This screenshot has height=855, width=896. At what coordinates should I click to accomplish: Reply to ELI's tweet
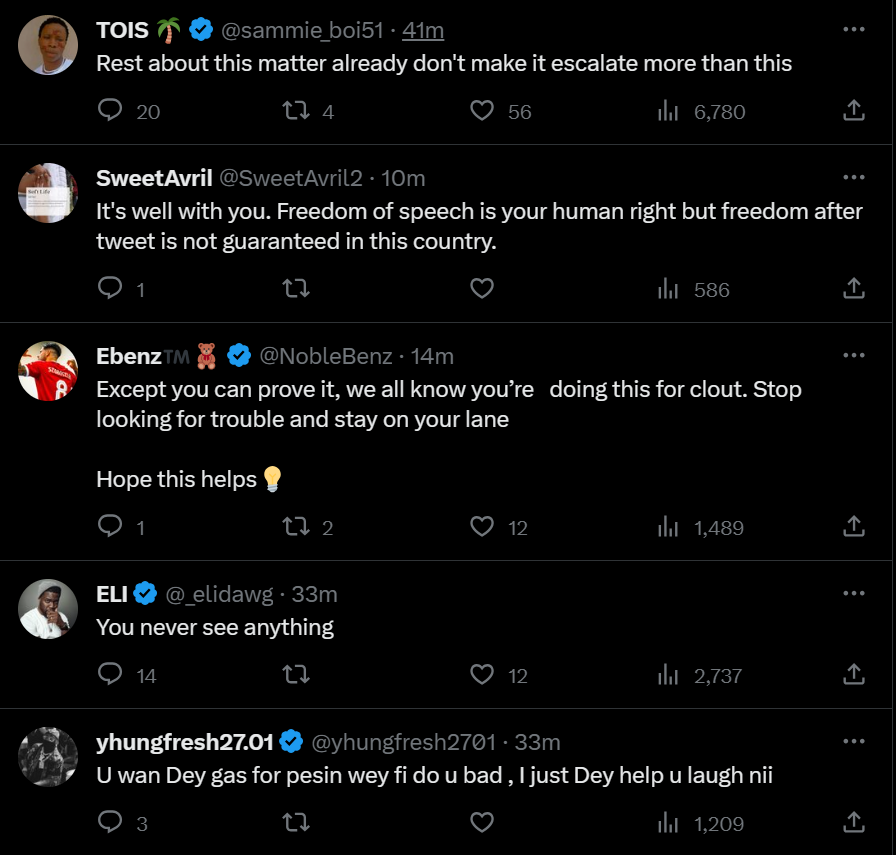[x=110, y=675]
